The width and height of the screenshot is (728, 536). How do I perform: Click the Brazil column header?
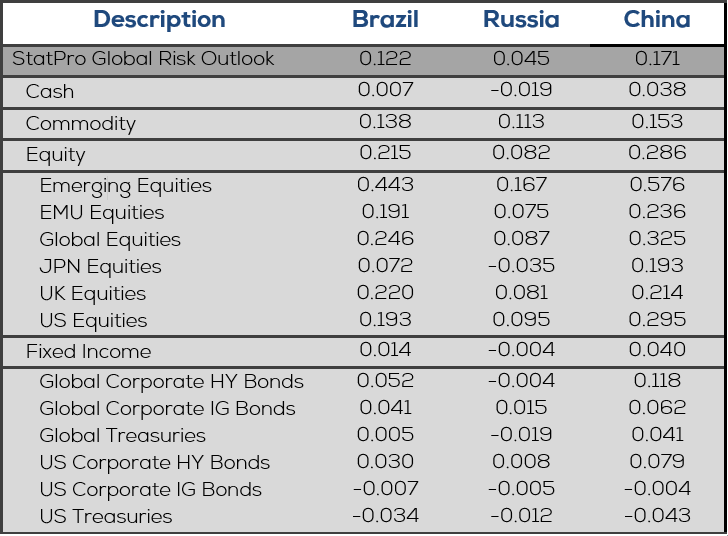point(385,20)
